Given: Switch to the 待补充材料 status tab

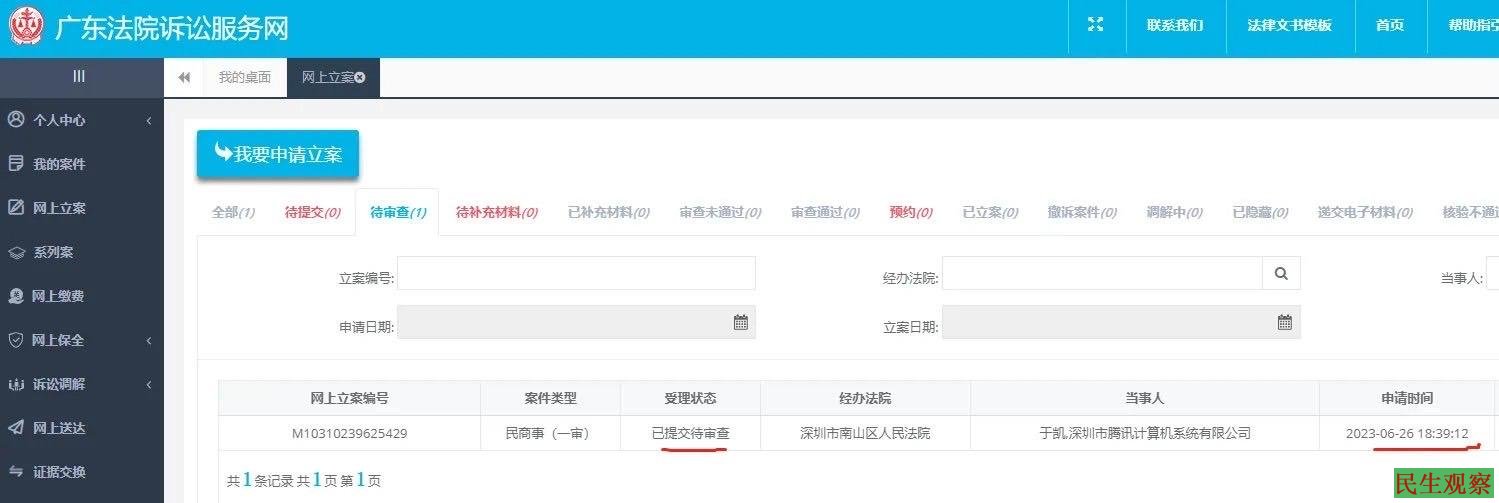Looking at the screenshot, I should [x=496, y=212].
